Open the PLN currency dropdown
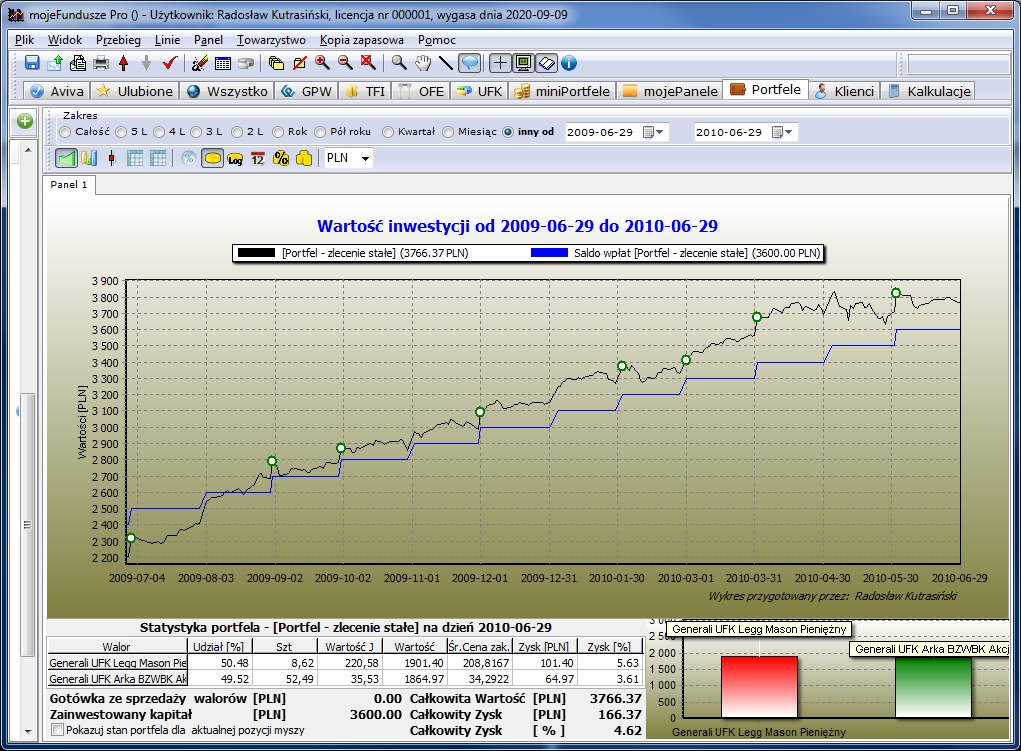Image resolution: width=1021 pixels, height=751 pixels. click(x=365, y=158)
